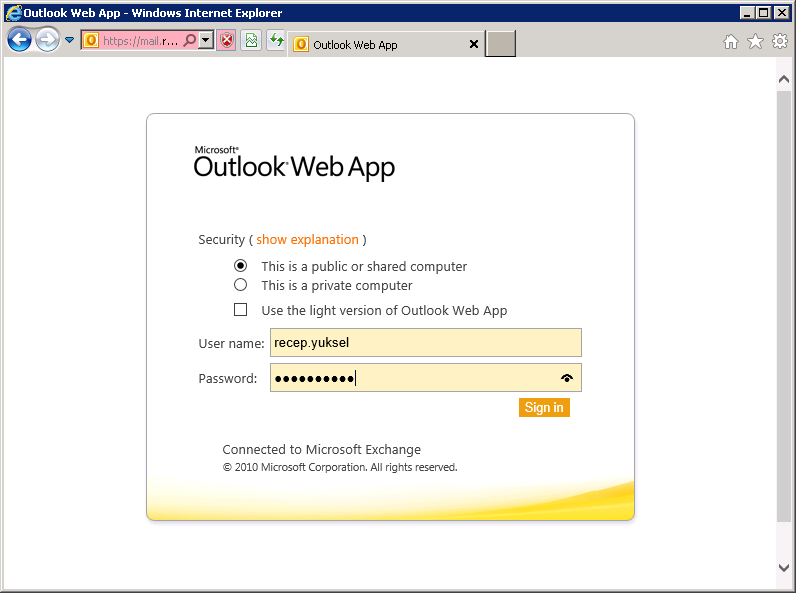Open recent pages dropdown next to Forward

pyautogui.click(x=70, y=40)
